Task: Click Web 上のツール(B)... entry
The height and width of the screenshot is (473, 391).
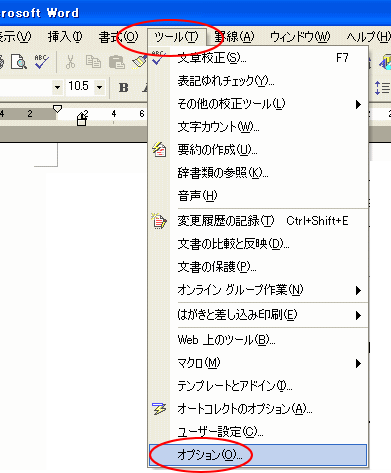Action: [258, 340]
